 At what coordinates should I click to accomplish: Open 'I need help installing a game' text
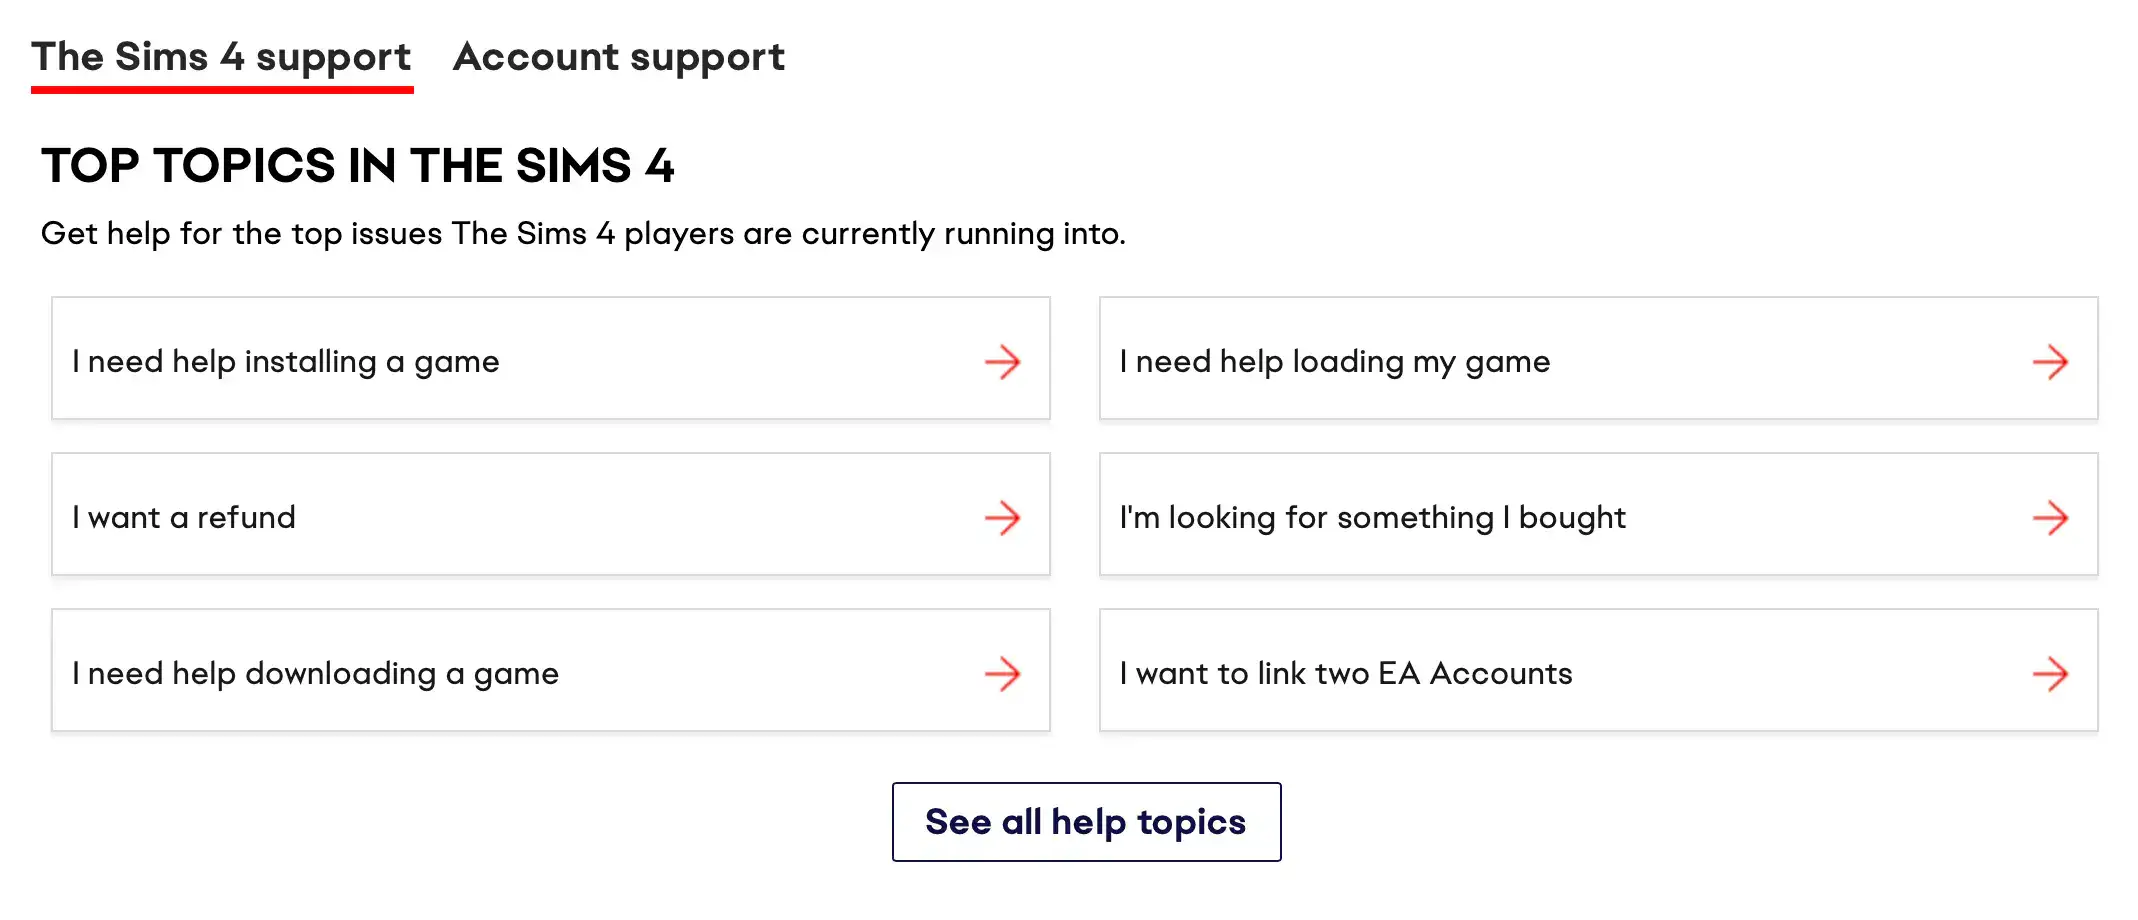286,362
